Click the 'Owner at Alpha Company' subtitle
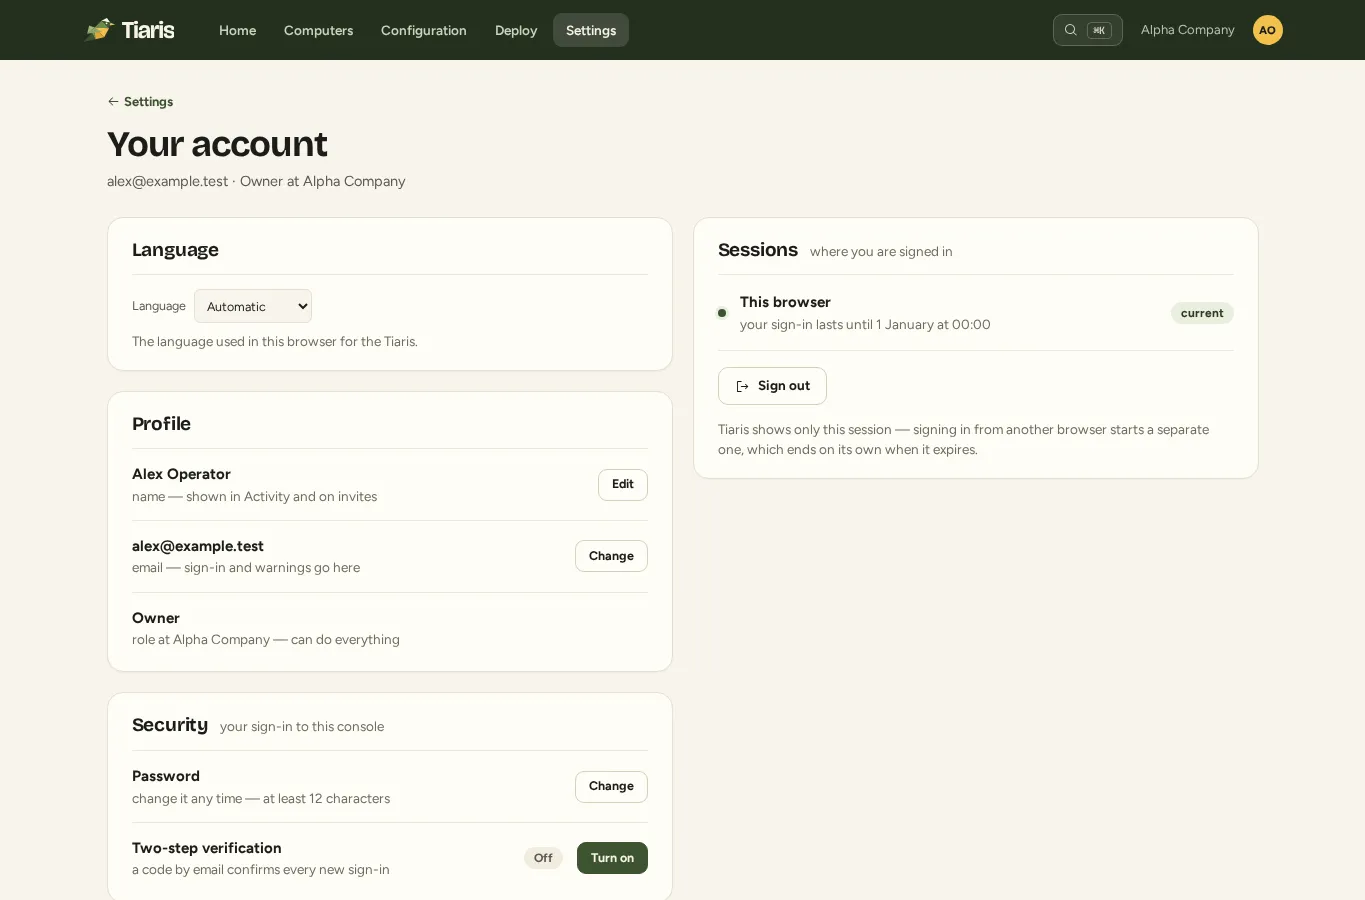Image resolution: width=1365 pixels, height=900 pixels. pos(323,181)
